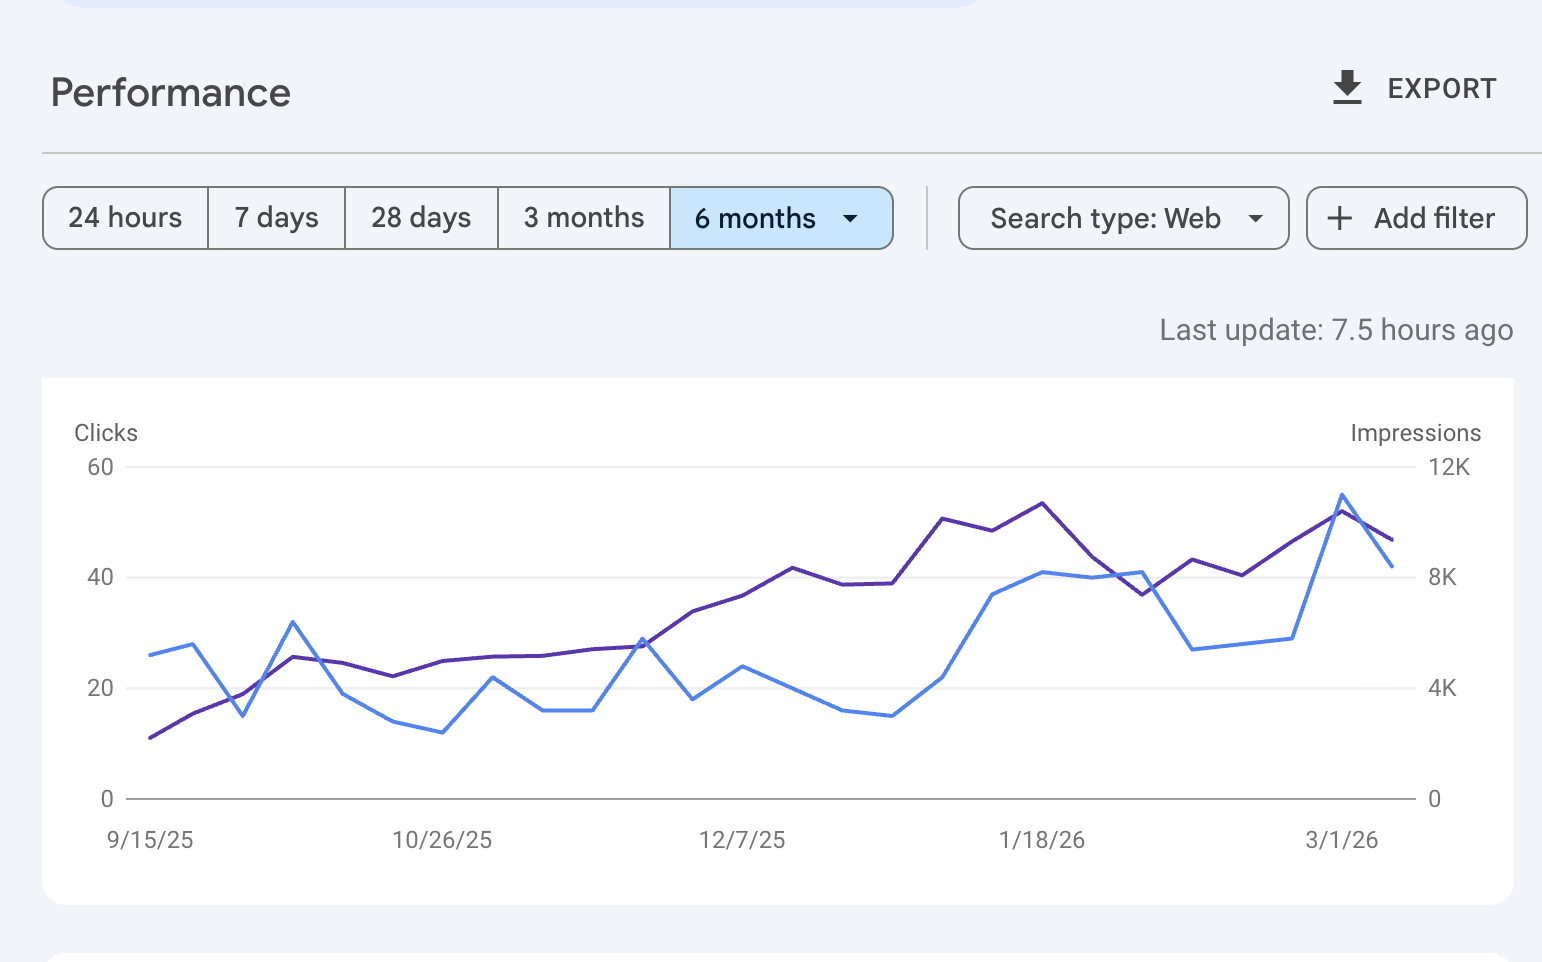
Task: Click the Impressions axis title
Action: coord(1415,433)
